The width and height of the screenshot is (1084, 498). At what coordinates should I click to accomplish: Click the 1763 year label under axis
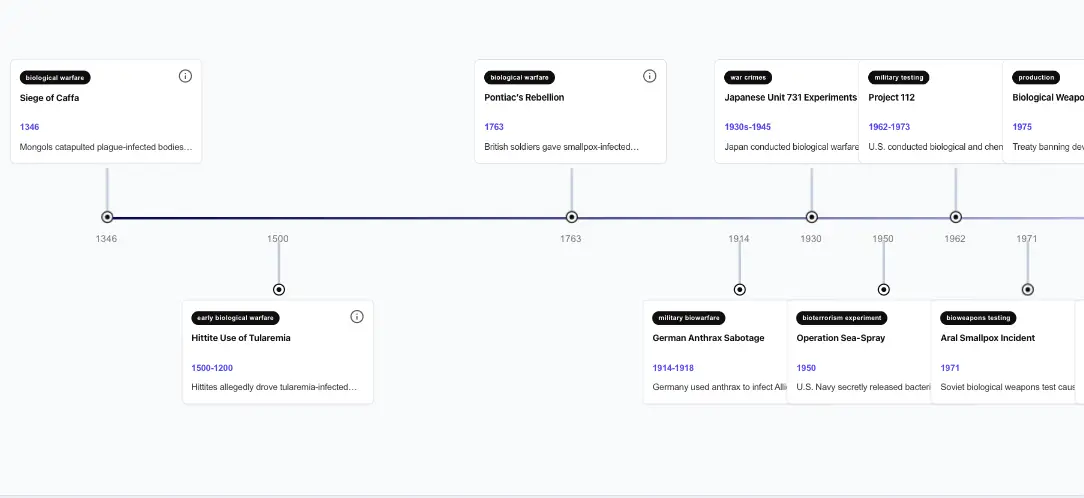570,239
